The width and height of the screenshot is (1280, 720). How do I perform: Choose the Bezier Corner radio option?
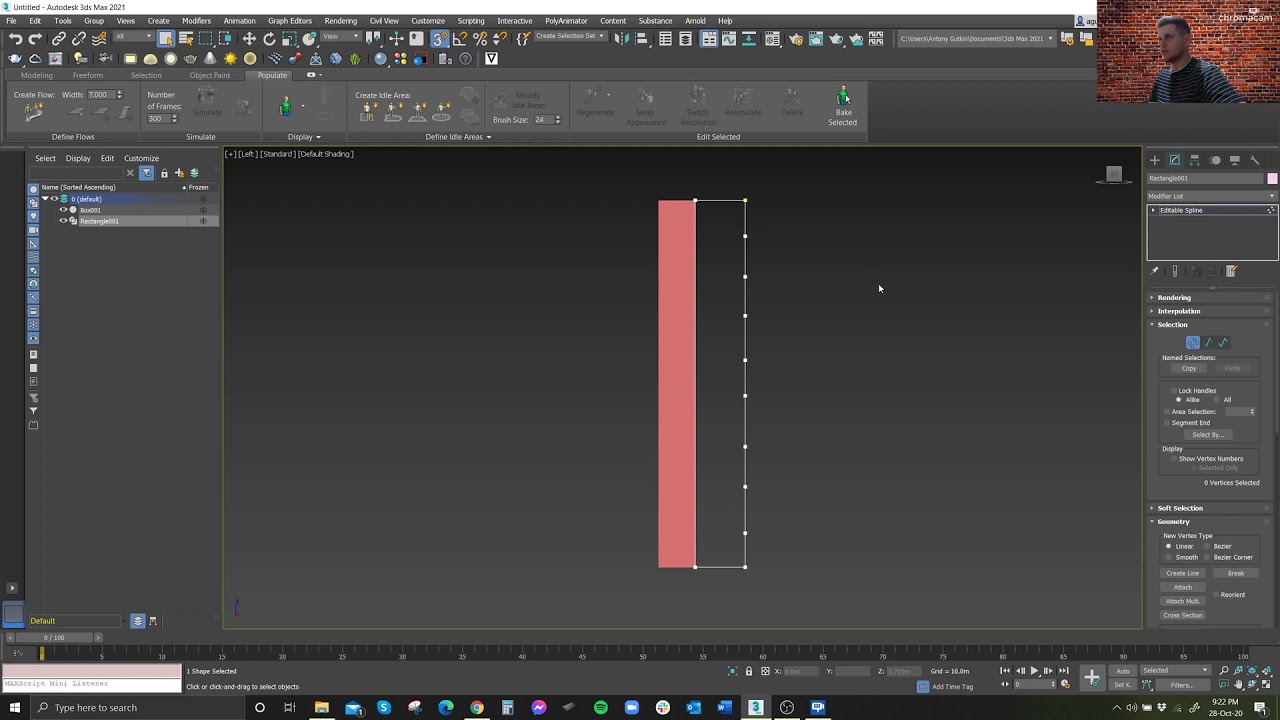1208,557
